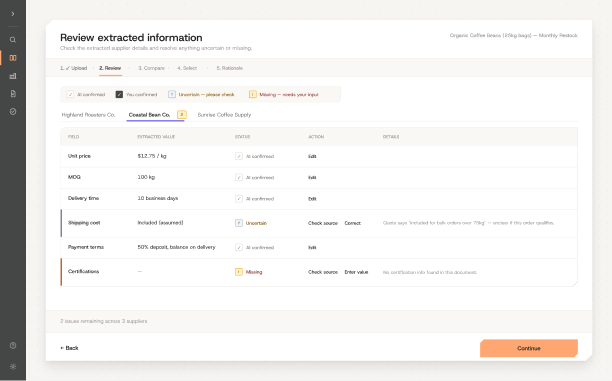612x381 pixels.
Task: Go to step 1 Upload
Action: point(74,68)
